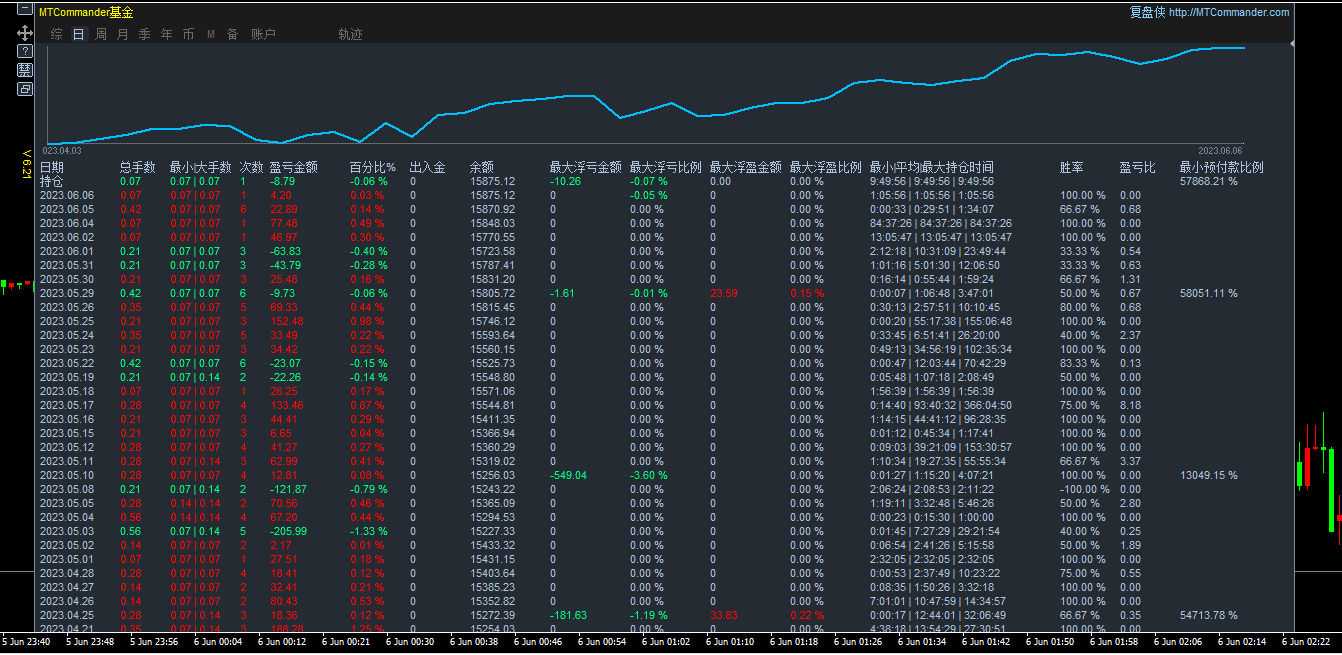This screenshot has height=655, width=1342.
Task: Click the blue equity curve chart
Action: (645, 97)
